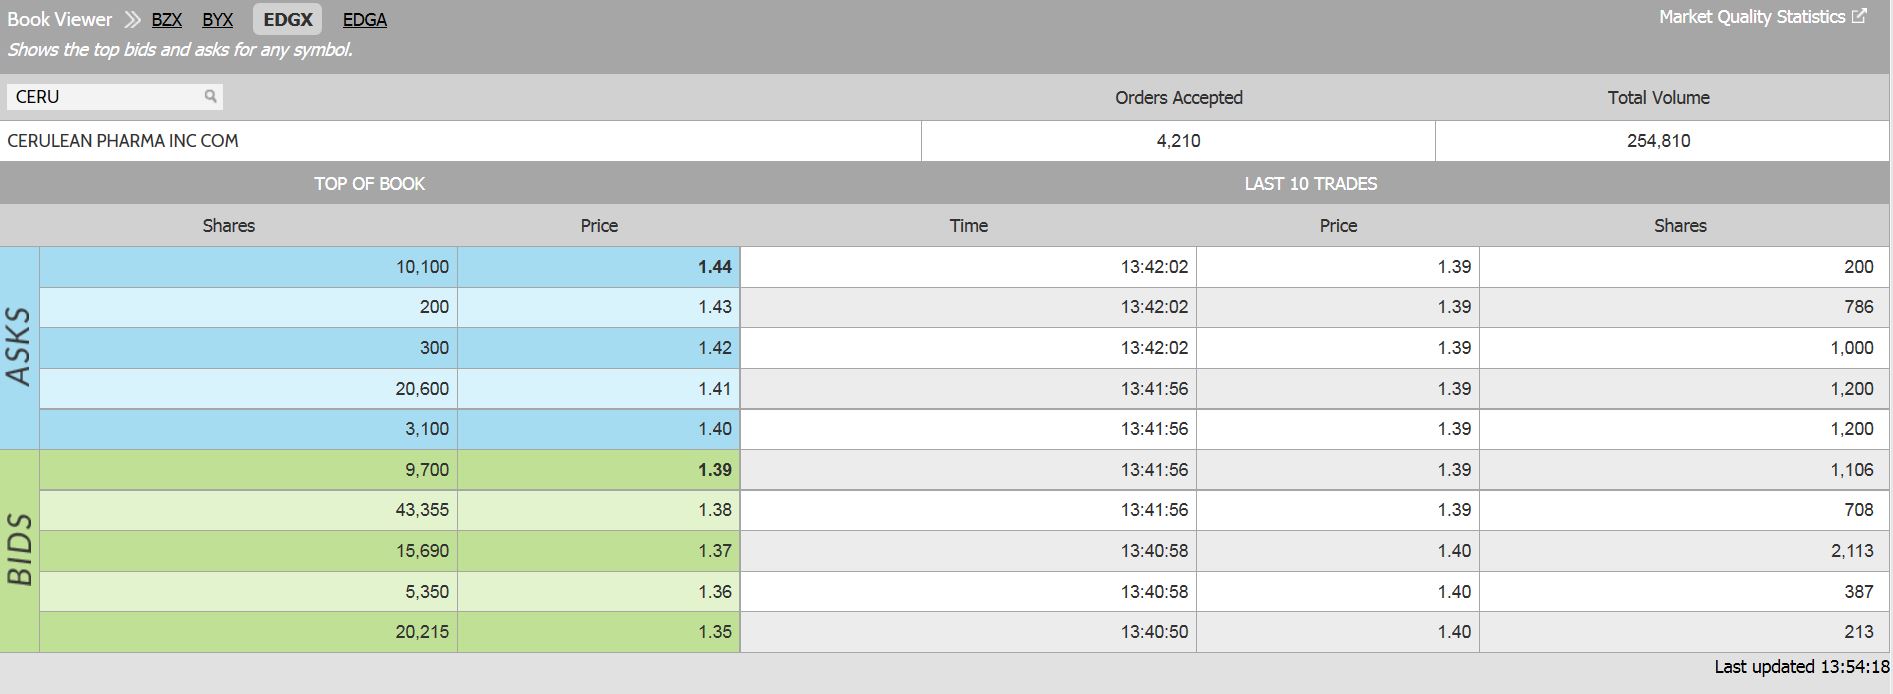Switch to the BZX tab
1893x694 pixels.
click(x=166, y=19)
